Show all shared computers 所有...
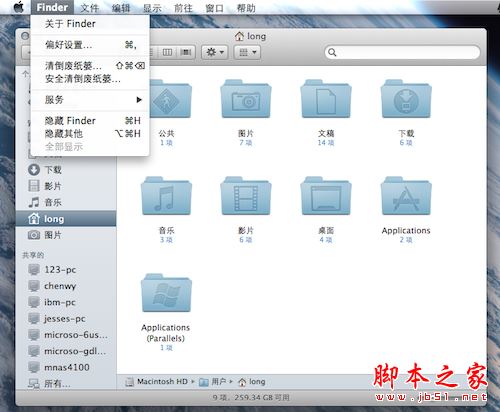This screenshot has width=500, height=412. pos(66,384)
